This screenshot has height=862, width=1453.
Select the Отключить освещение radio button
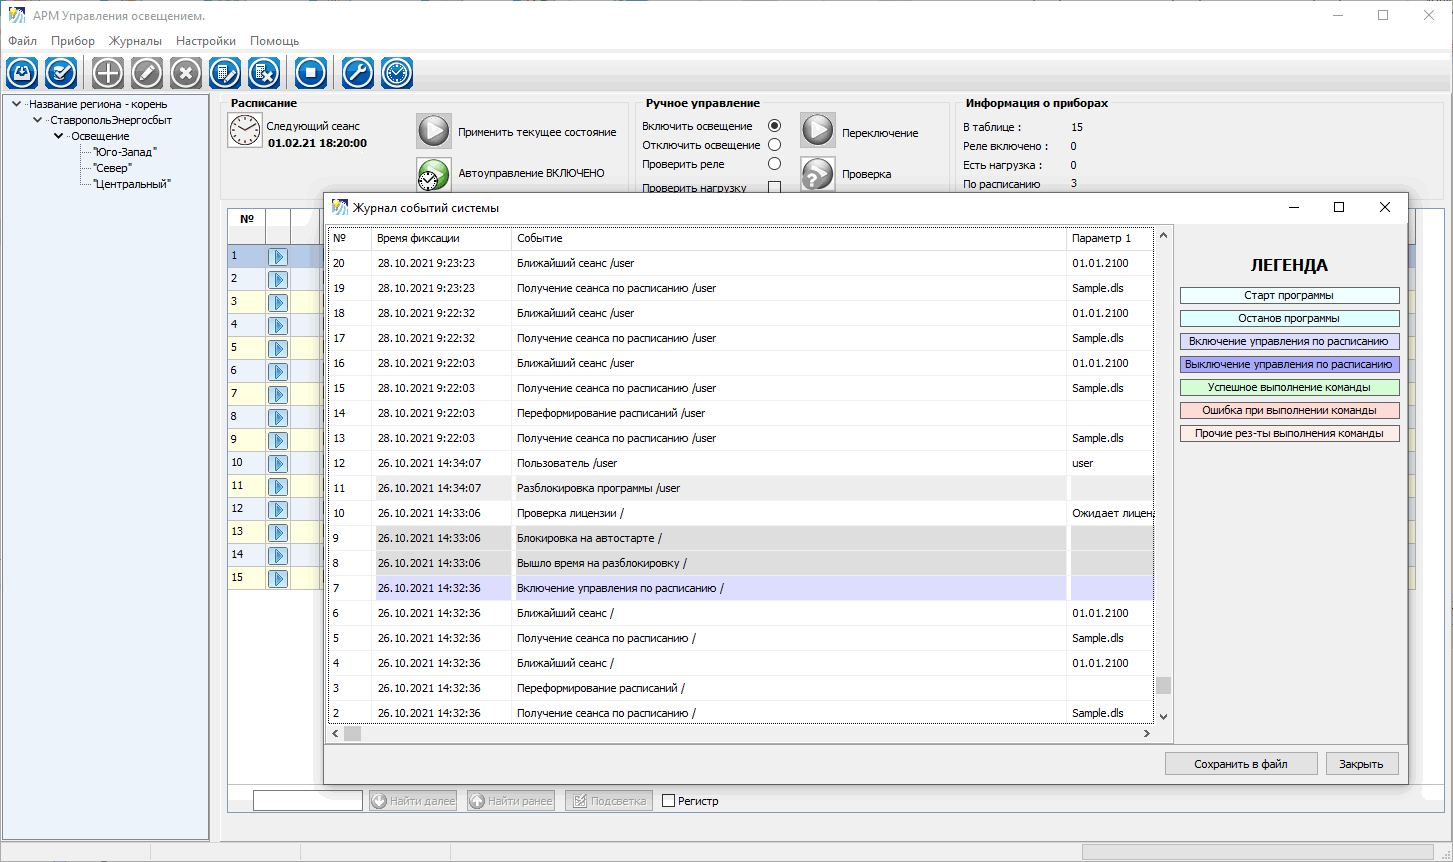[774, 145]
